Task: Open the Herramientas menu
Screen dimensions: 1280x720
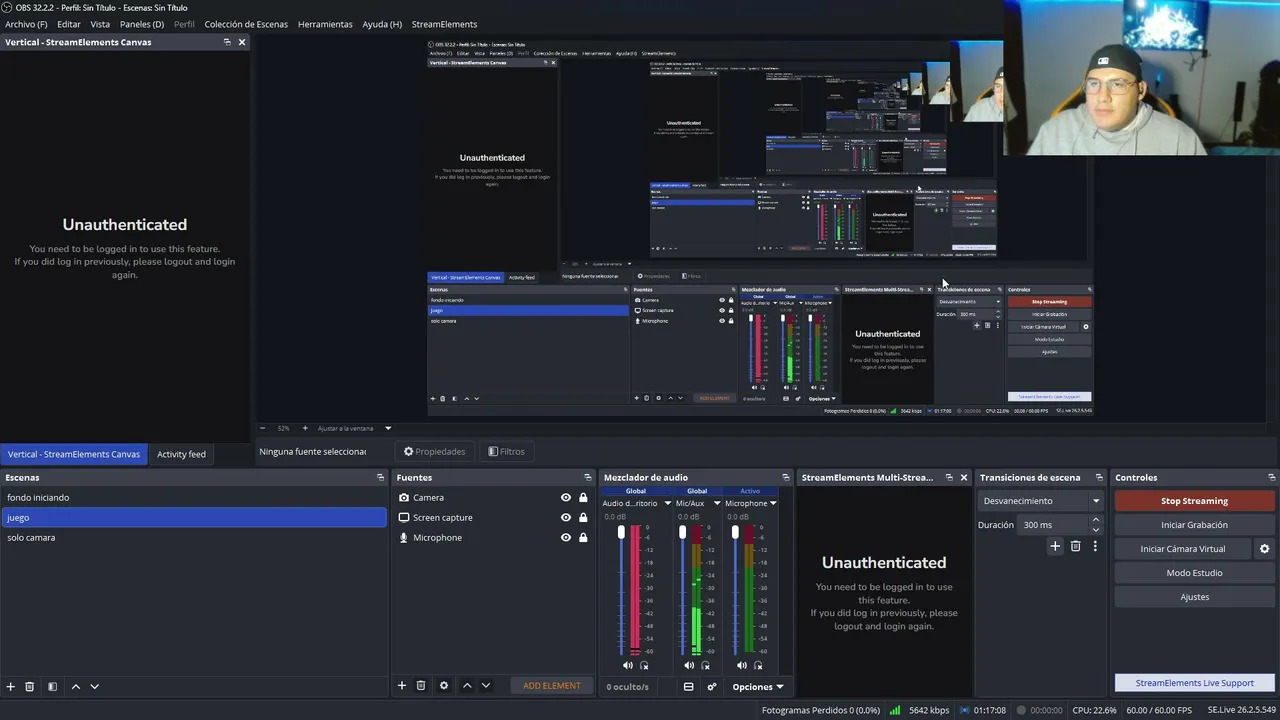Action: click(x=325, y=24)
